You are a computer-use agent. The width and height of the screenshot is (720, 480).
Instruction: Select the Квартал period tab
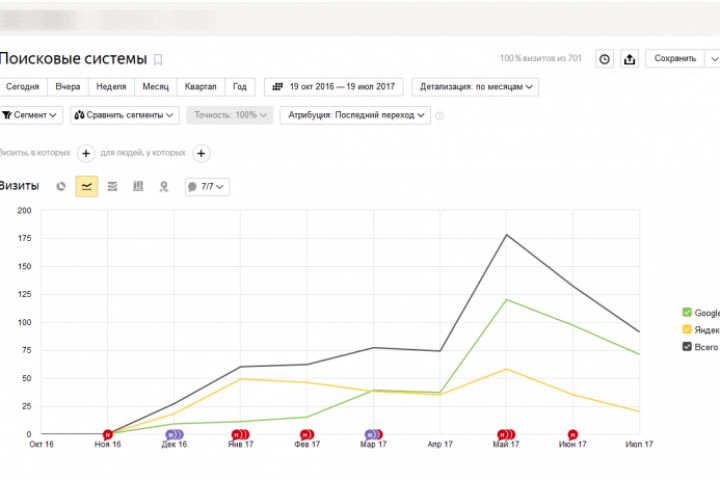[200, 87]
